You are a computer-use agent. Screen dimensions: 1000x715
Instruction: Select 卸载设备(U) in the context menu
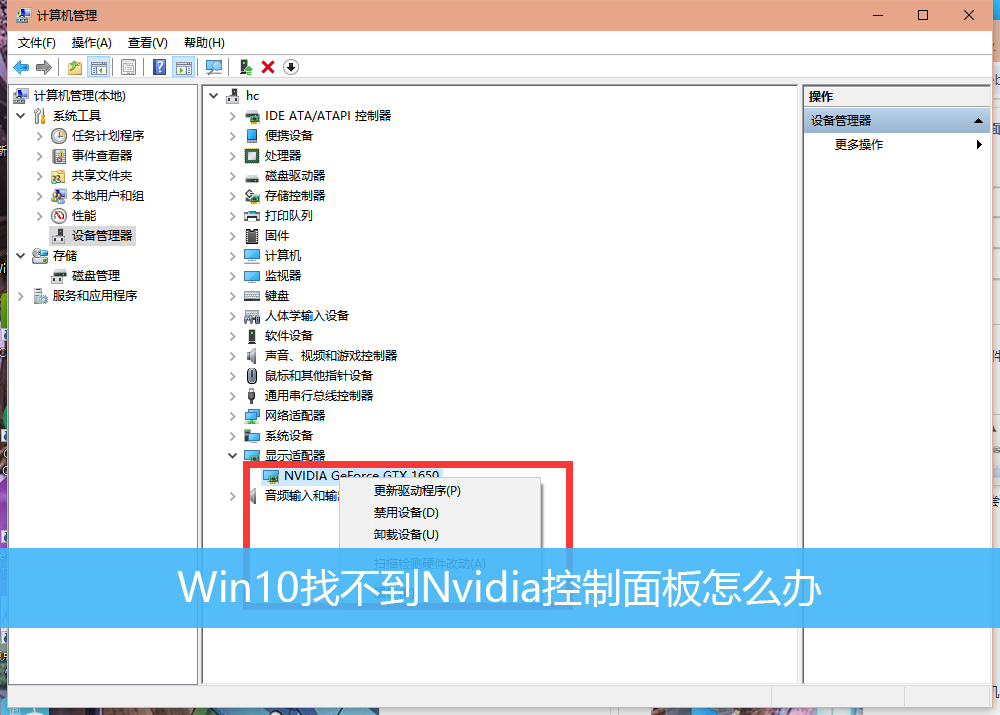point(406,535)
